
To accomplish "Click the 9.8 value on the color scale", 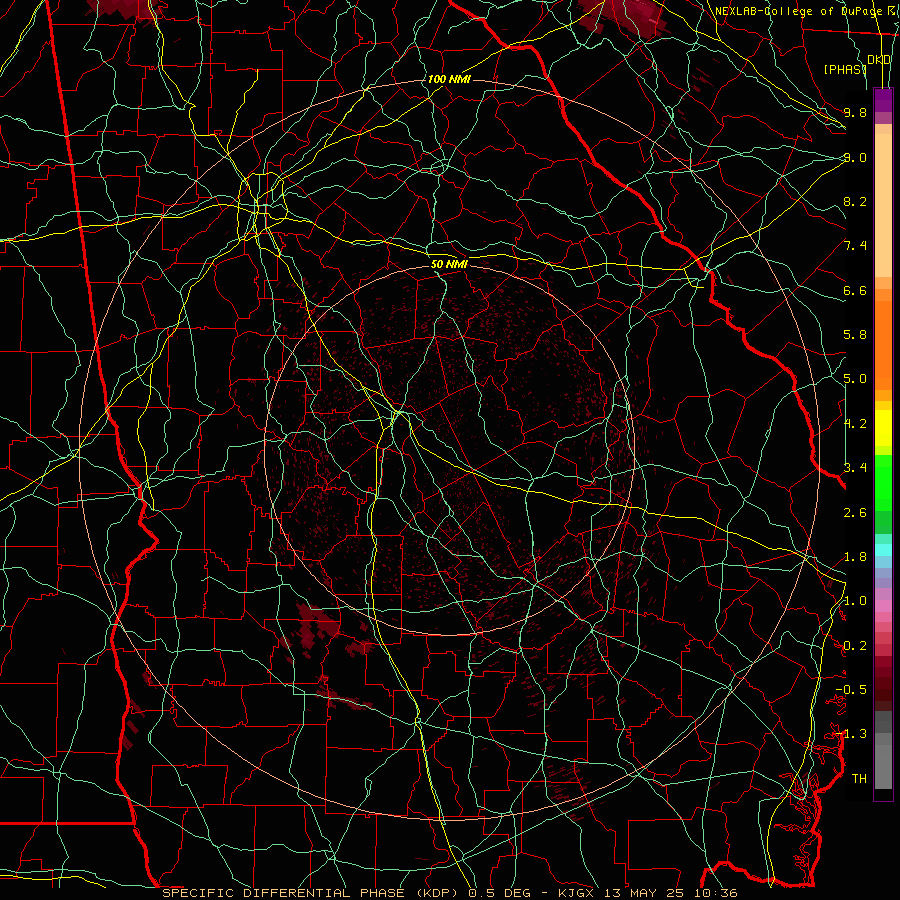I will pyautogui.click(x=855, y=112).
